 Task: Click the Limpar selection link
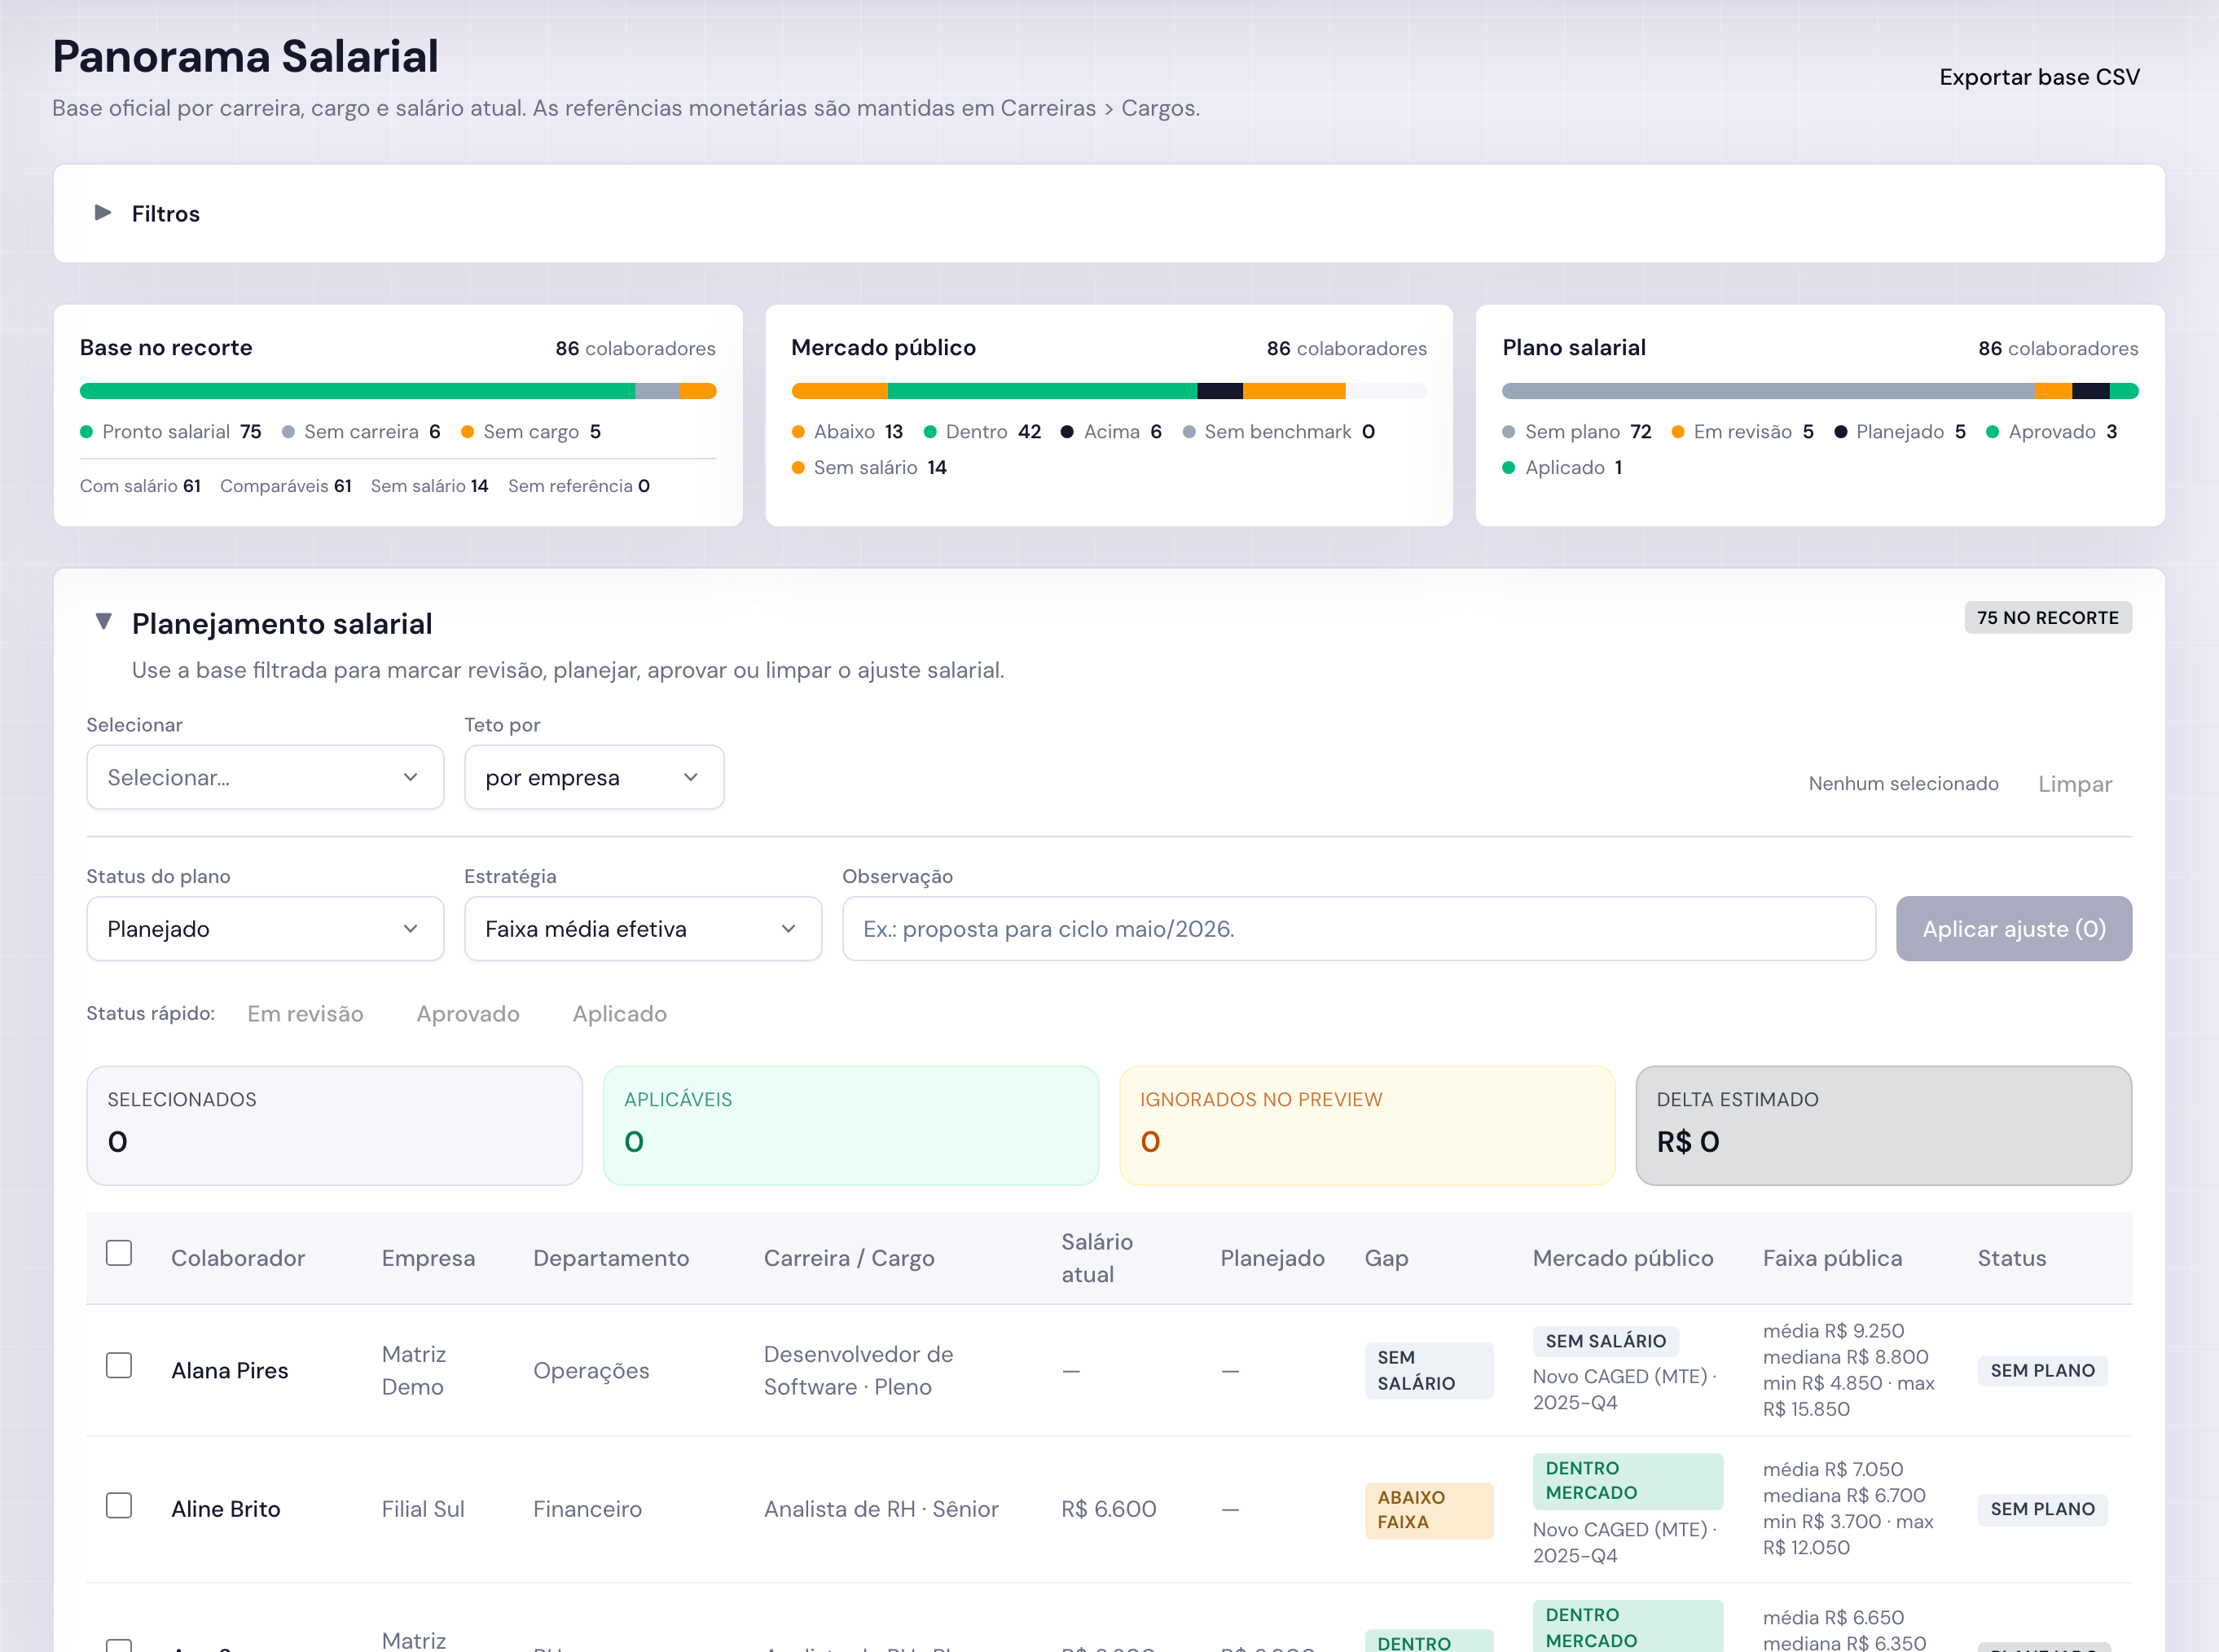pos(2075,784)
